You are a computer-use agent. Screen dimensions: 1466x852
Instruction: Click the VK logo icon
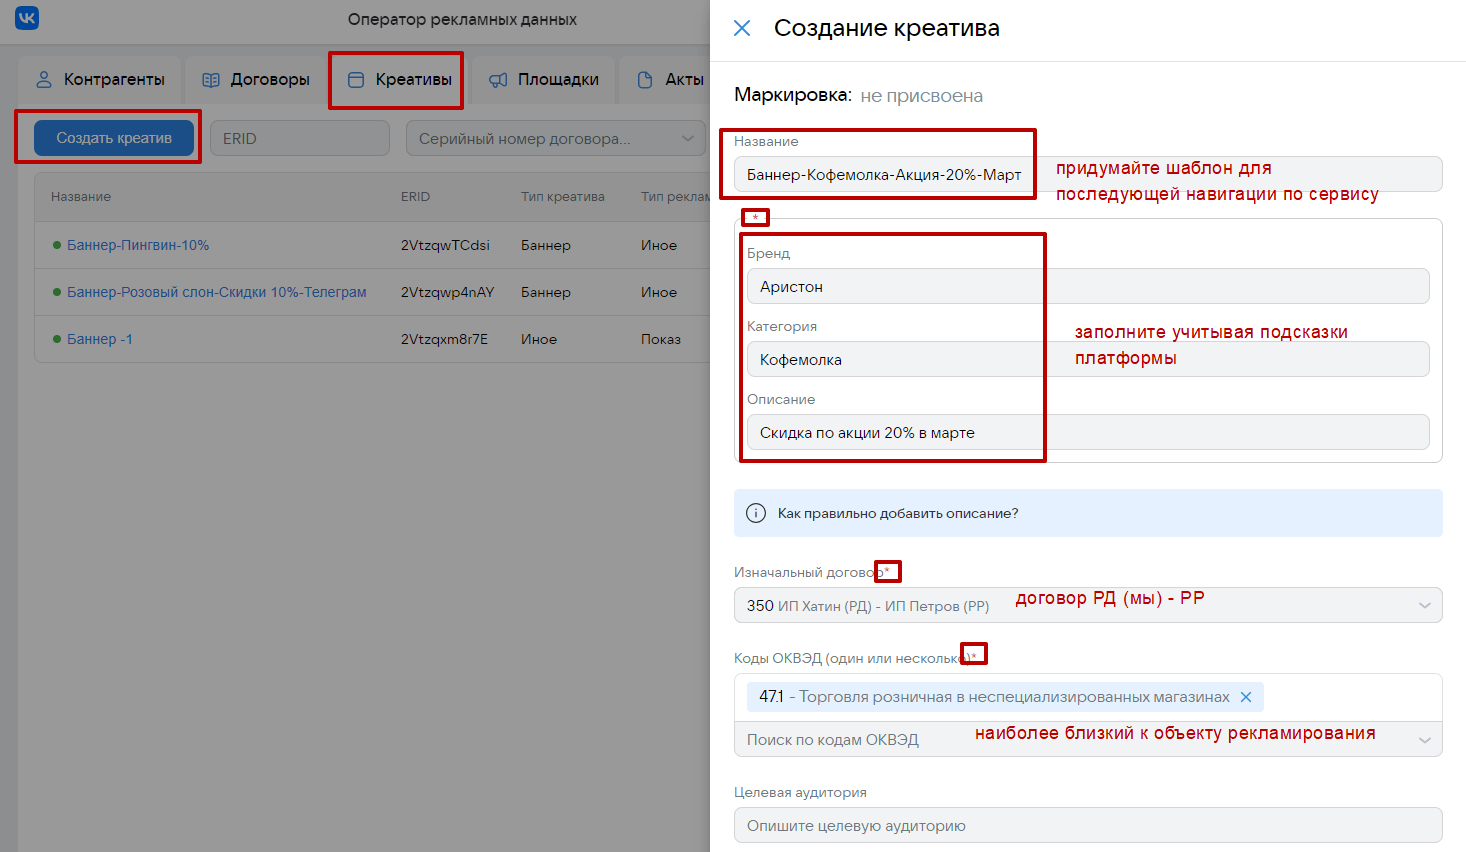tap(27, 19)
